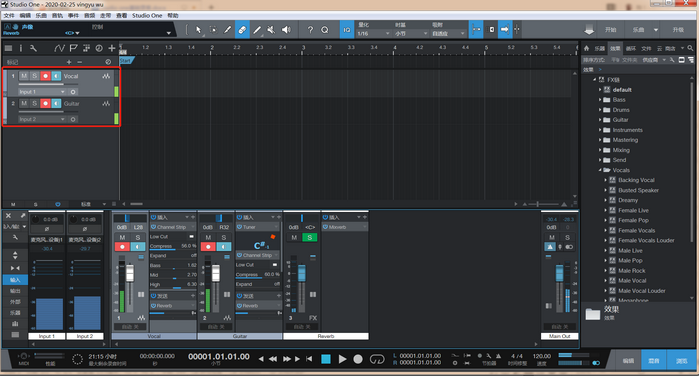Click the browser home icon
Viewport: 699px width, 376px height.
tap(586, 48)
